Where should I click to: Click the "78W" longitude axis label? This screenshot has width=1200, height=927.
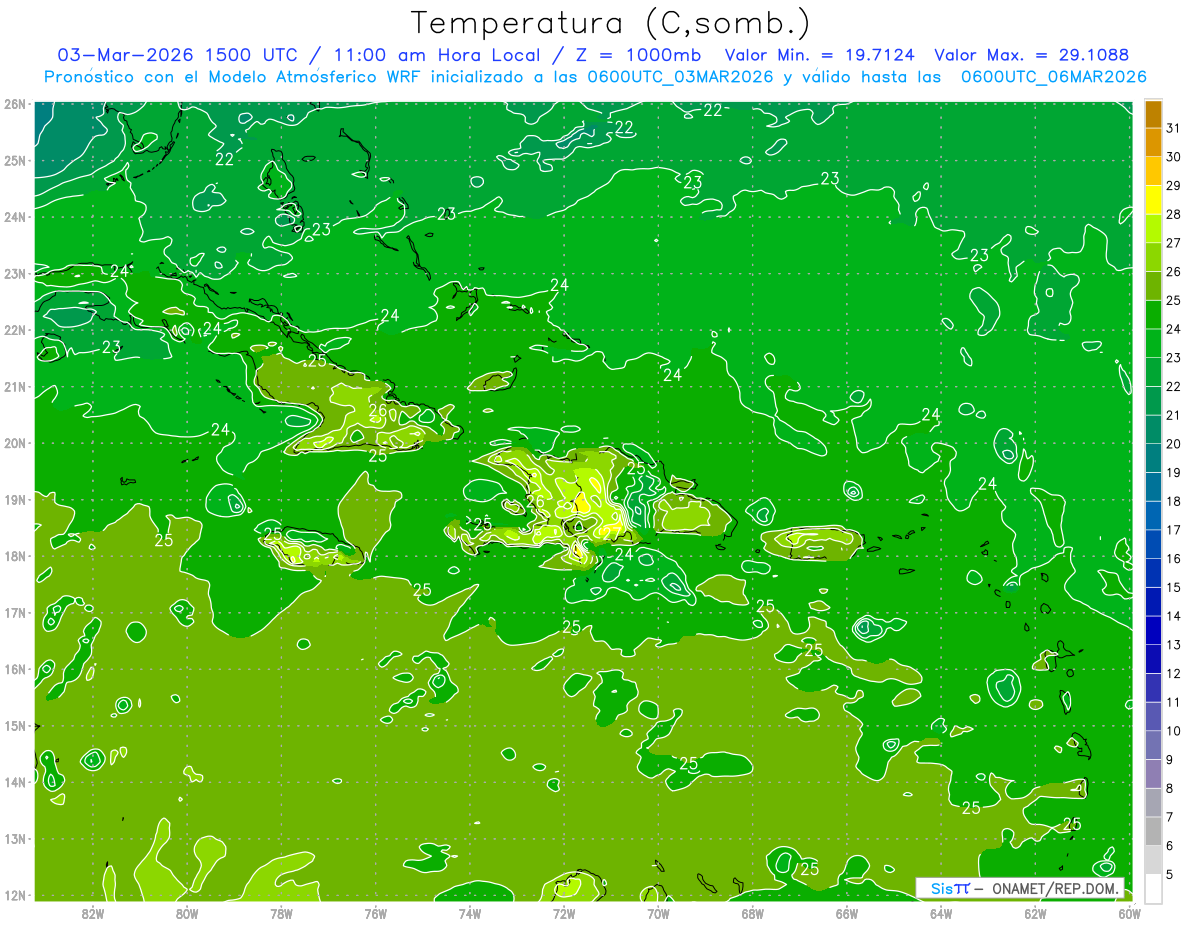(x=281, y=913)
